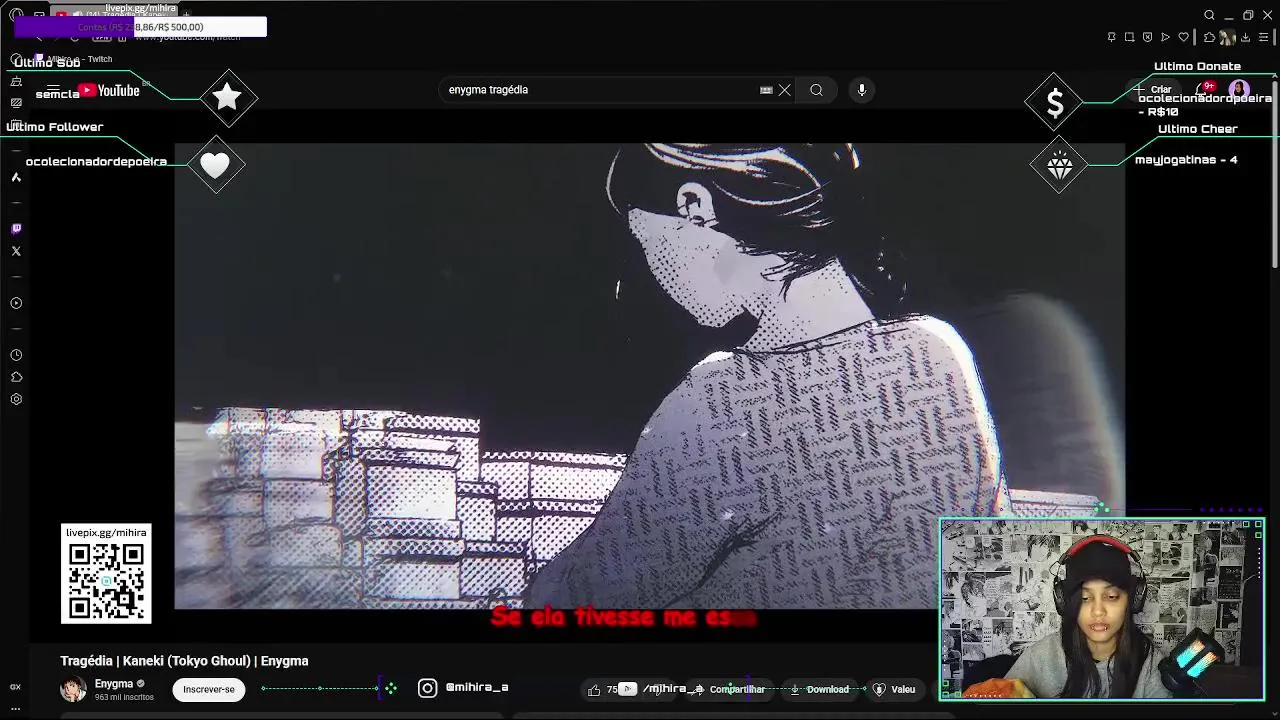Open the on-screen keyboard in YouTube search
Screen dimensions: 1280x720
766,90
